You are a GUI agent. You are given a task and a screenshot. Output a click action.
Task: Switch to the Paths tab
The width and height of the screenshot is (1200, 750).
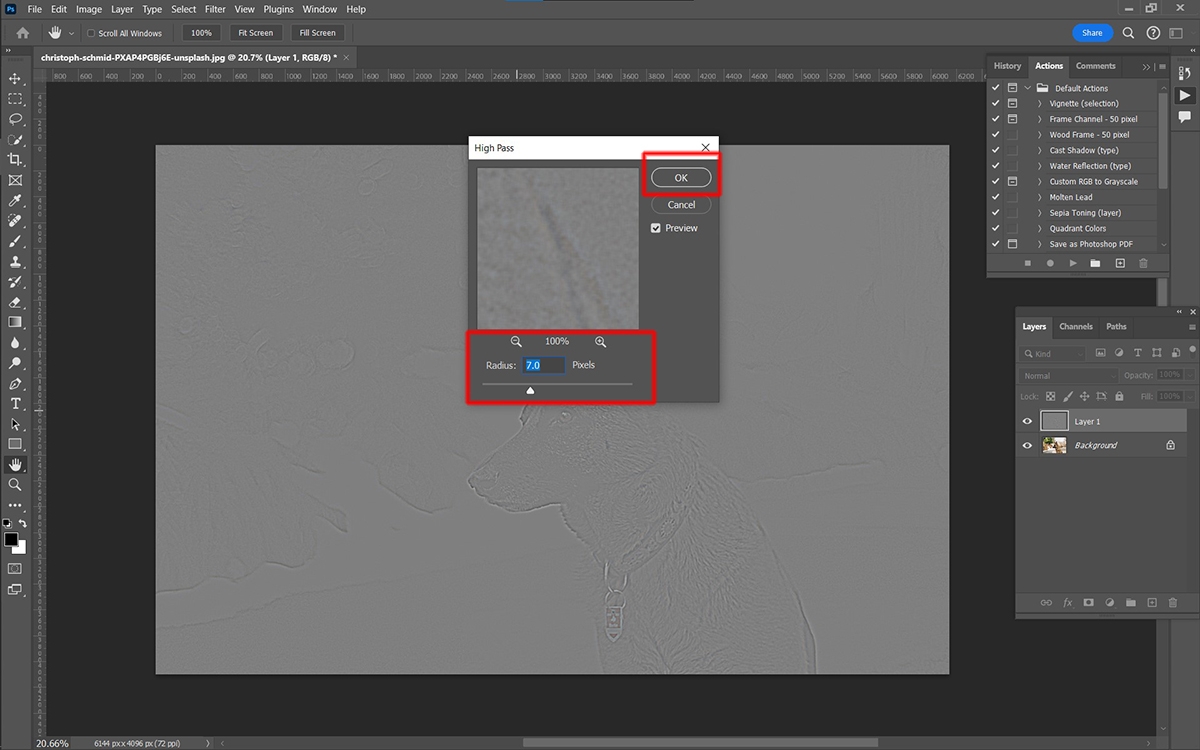(x=1116, y=326)
